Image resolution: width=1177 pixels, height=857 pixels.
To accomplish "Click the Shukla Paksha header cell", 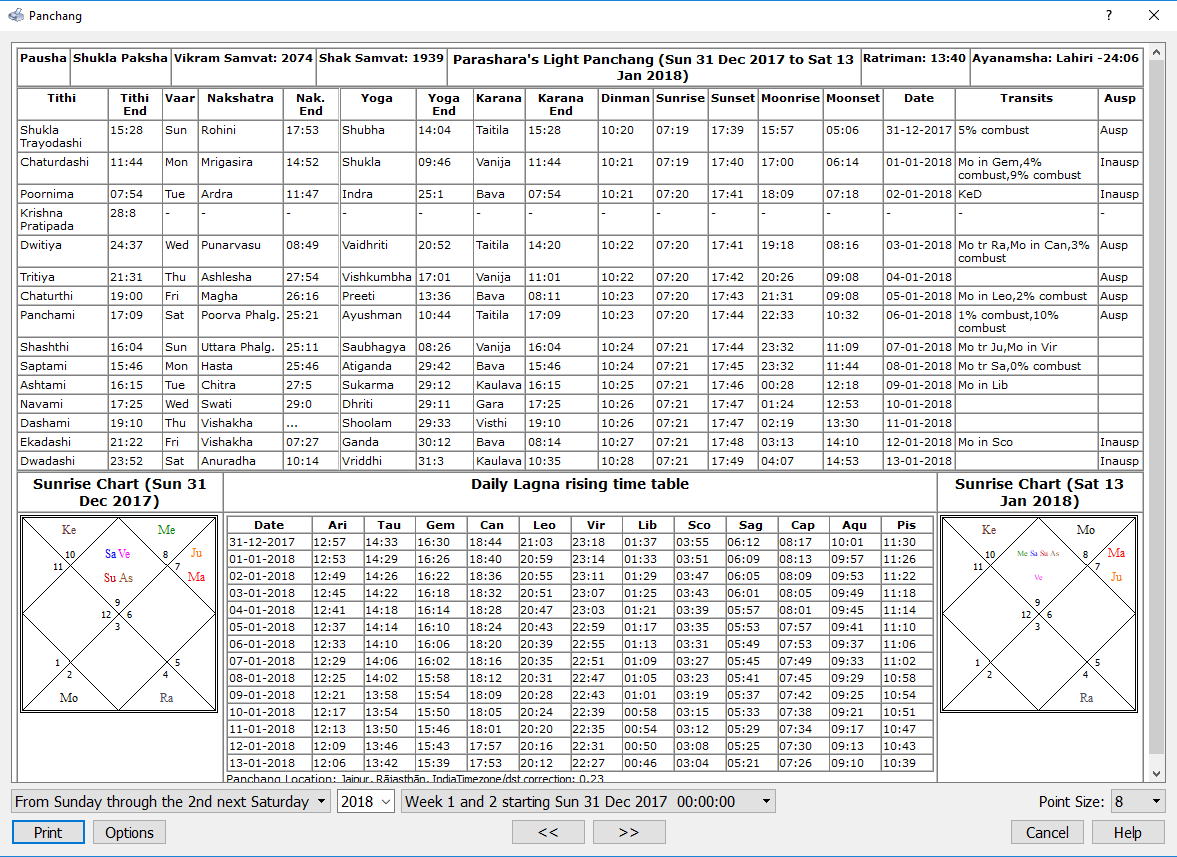I will (120, 67).
